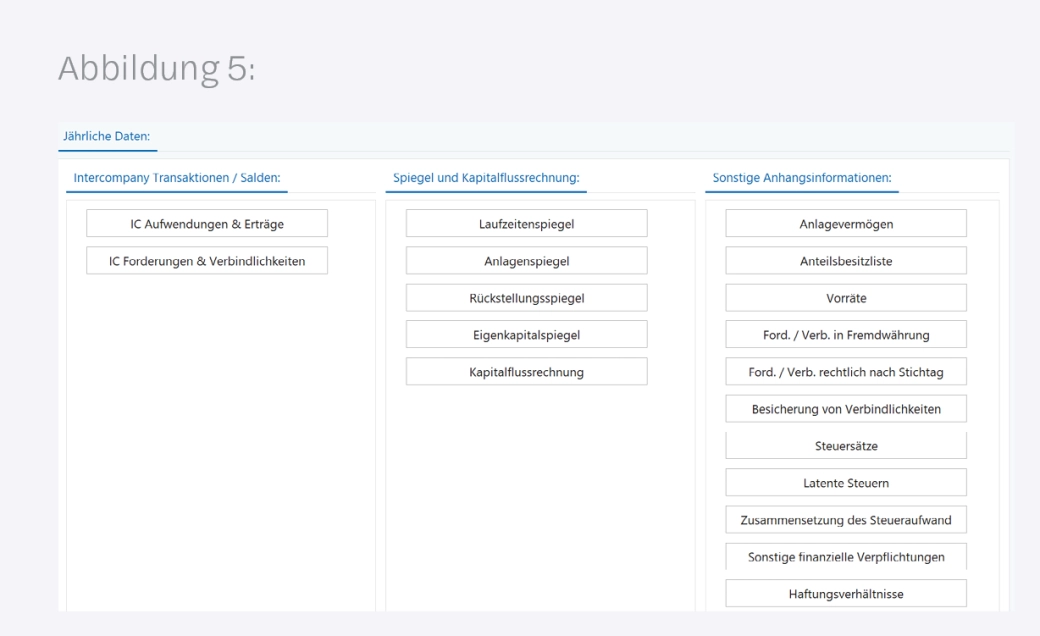Image resolution: width=1040 pixels, height=636 pixels.
Task: Select the Steuersätze button
Action: (x=846, y=446)
